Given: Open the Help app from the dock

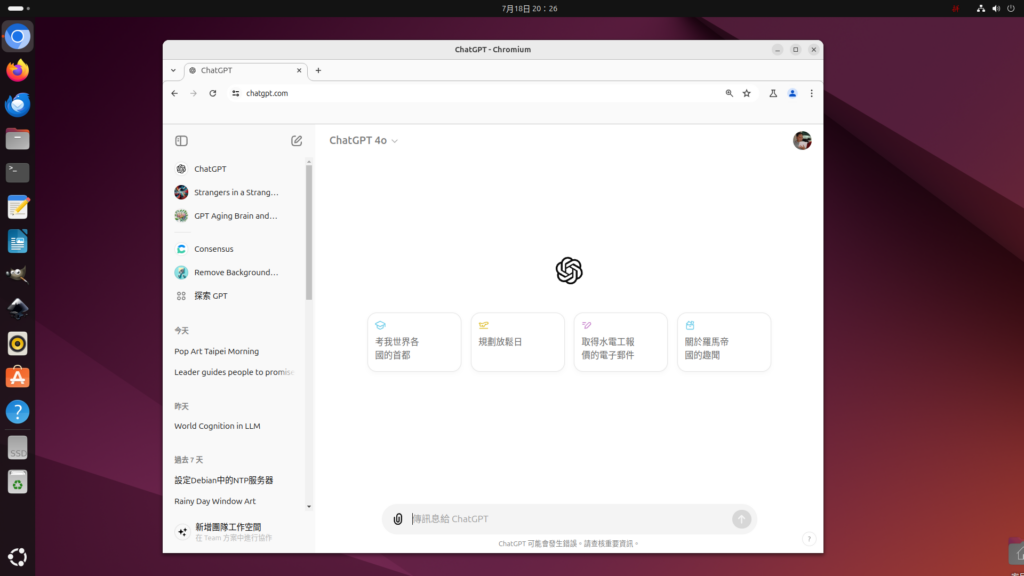Looking at the screenshot, I should (18, 411).
